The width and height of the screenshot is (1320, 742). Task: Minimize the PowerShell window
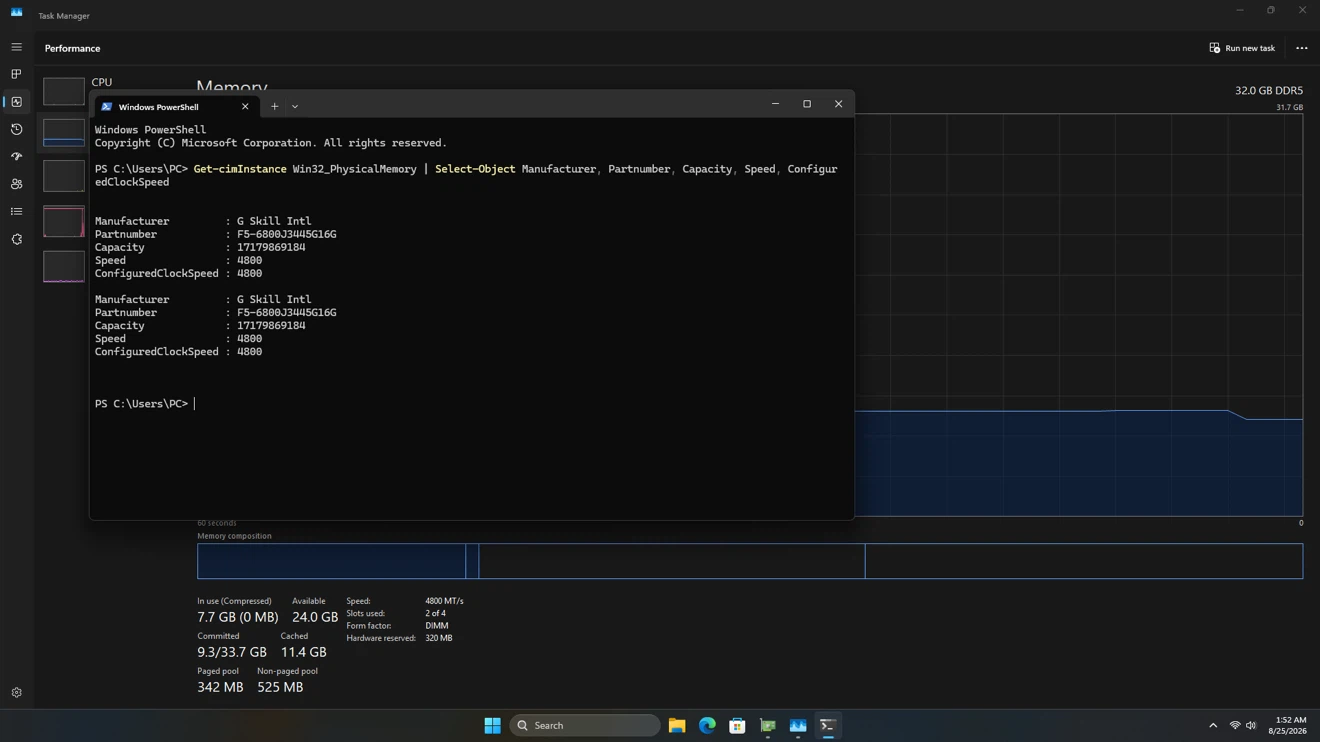tap(775, 104)
